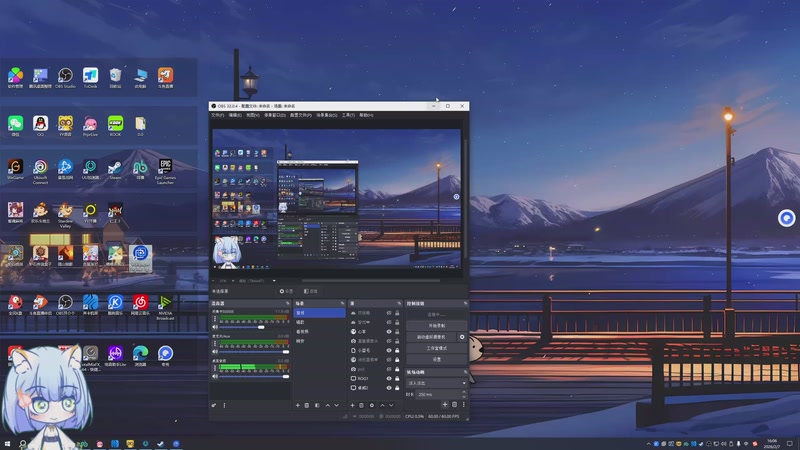Move source down arrow in Sources panel
Image resolution: width=800 pixels, height=450 pixels.
point(391,405)
